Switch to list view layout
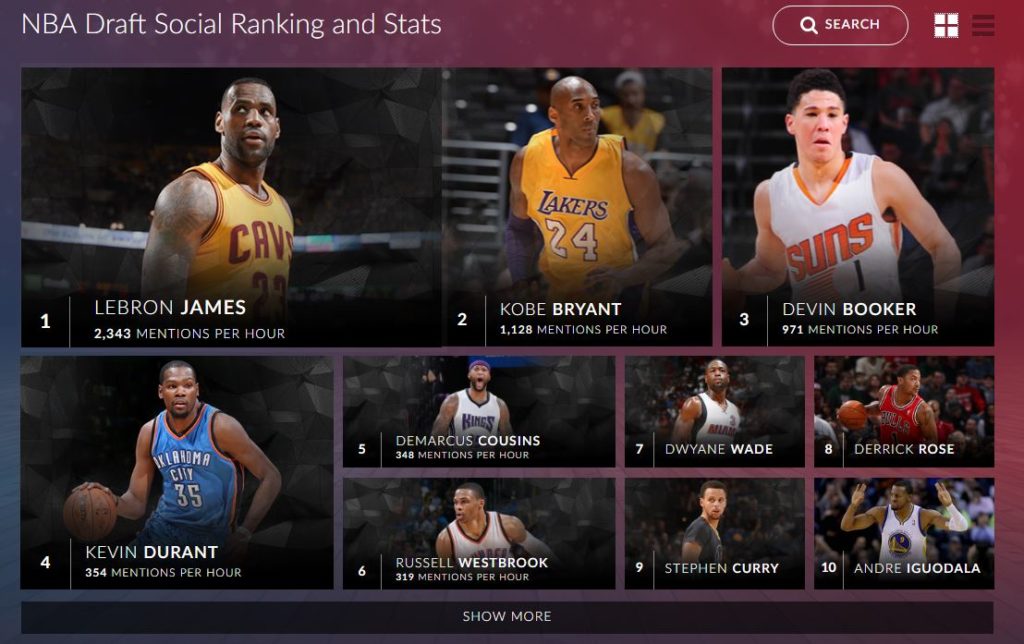 point(983,25)
